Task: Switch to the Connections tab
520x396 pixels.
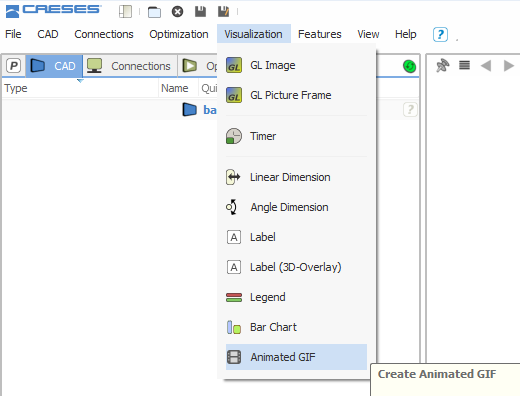Action: click(x=130, y=66)
